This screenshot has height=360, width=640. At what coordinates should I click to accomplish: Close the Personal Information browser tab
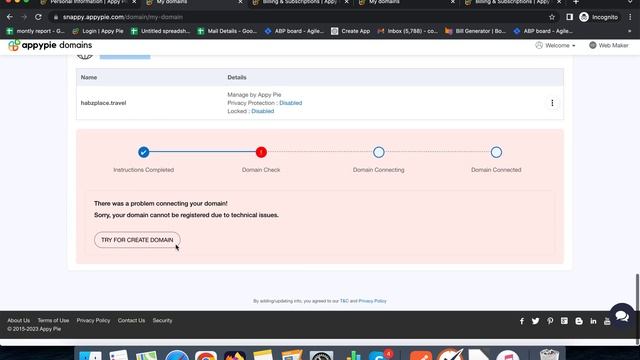(x=134, y=2)
